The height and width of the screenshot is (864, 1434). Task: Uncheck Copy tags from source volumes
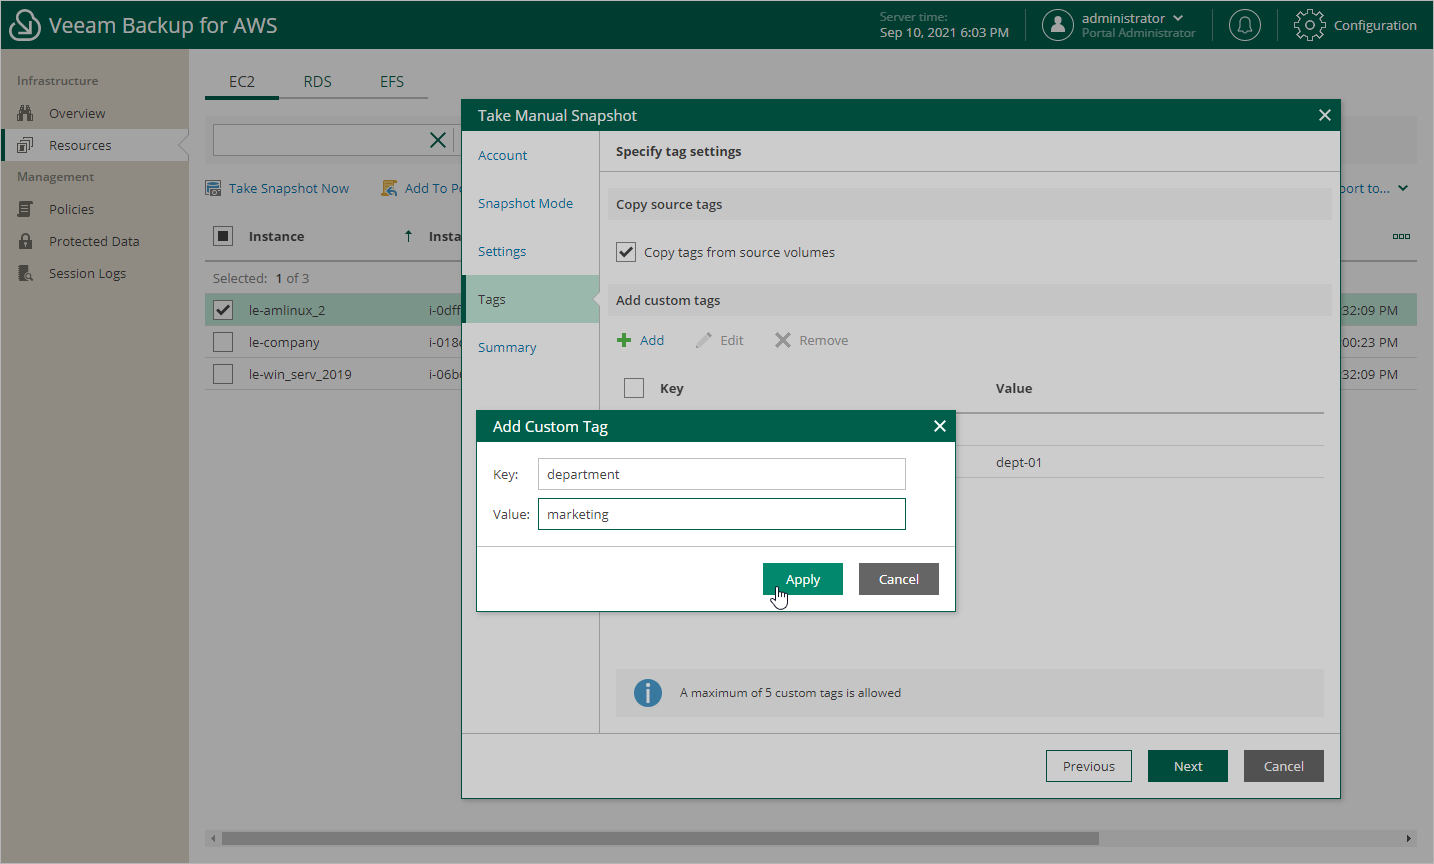pyautogui.click(x=626, y=252)
